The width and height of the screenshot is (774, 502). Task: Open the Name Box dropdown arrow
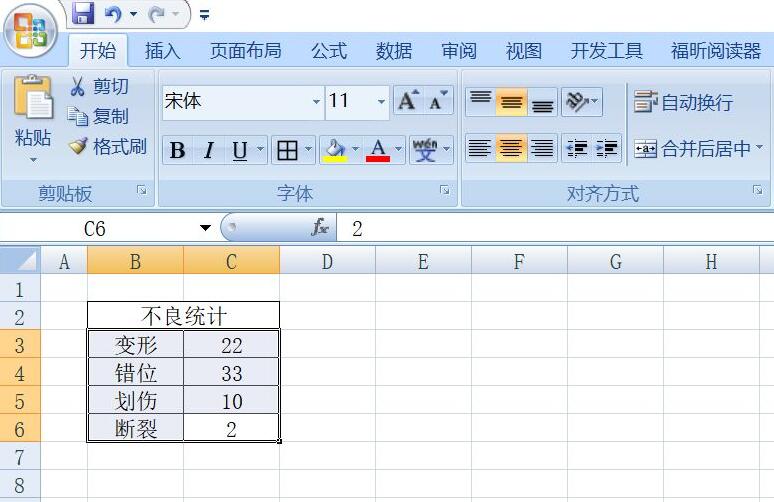(x=205, y=228)
